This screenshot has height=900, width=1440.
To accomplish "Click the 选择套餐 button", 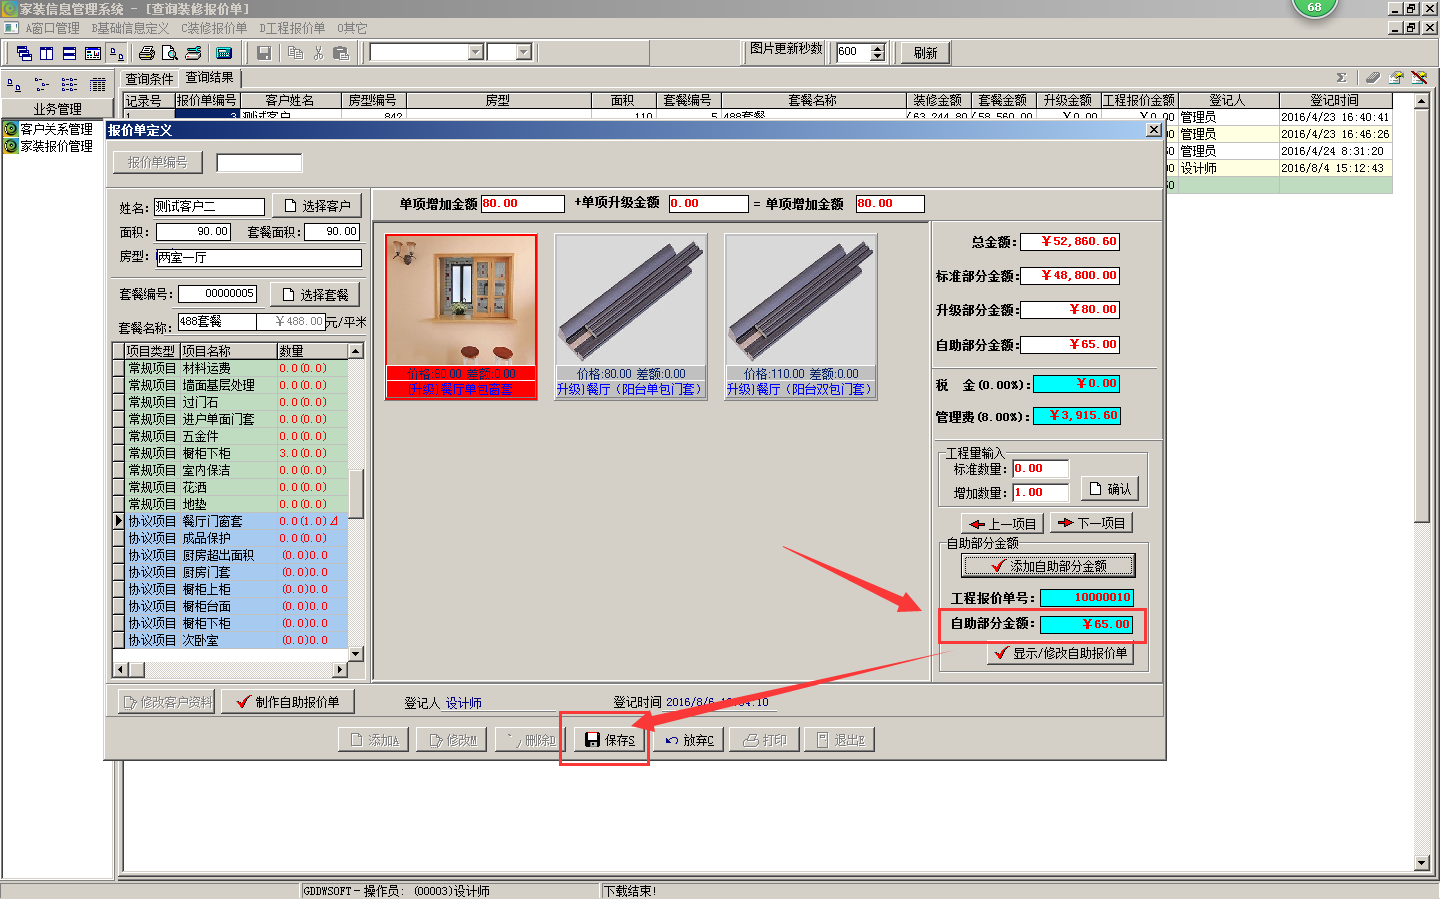I will pos(315,295).
